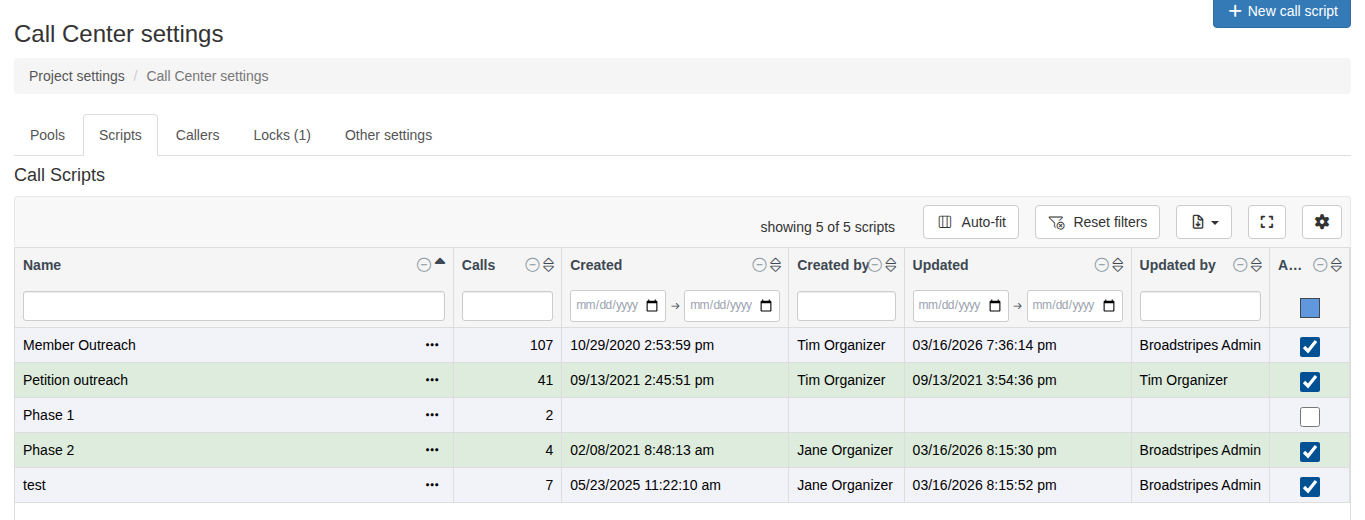Image resolution: width=1365 pixels, height=520 pixels.
Task: Open table settings gear icon
Action: (x=1322, y=222)
